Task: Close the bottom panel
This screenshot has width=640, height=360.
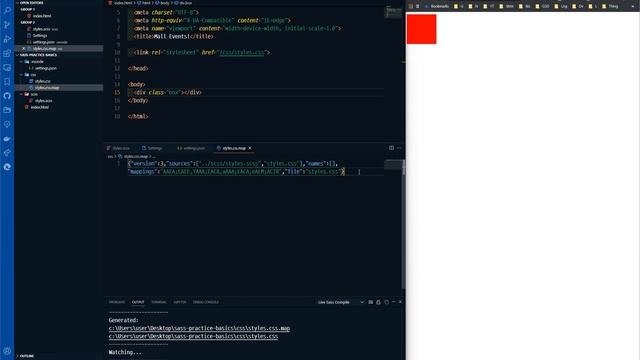Action: [400, 302]
